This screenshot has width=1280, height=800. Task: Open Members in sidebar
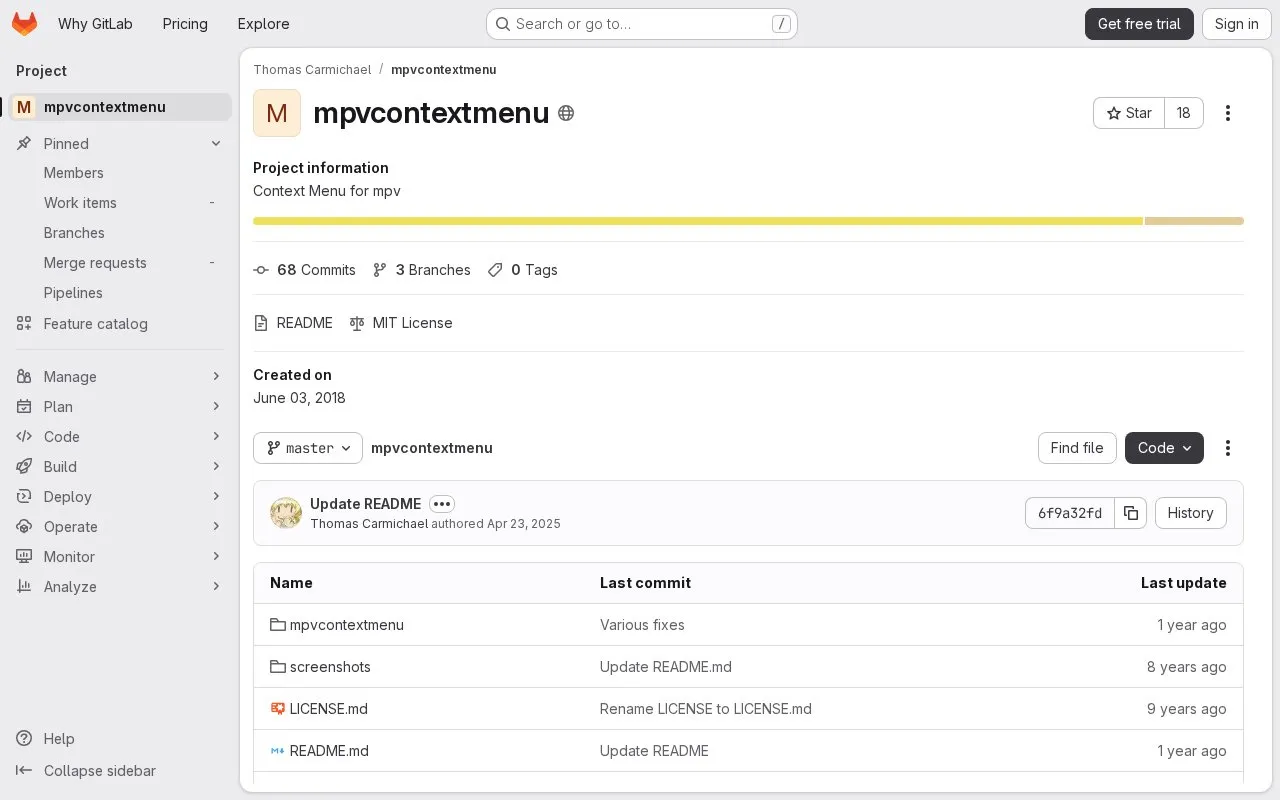tap(120, 173)
